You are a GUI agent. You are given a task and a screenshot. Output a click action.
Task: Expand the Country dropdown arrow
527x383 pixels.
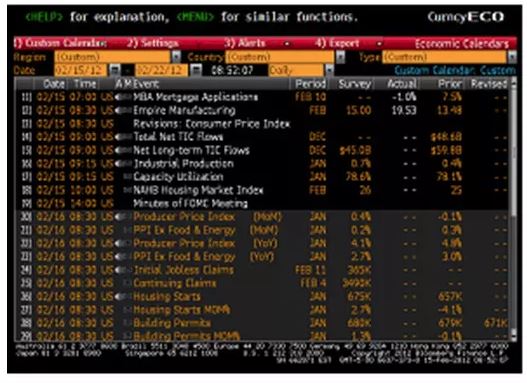(x=340, y=57)
